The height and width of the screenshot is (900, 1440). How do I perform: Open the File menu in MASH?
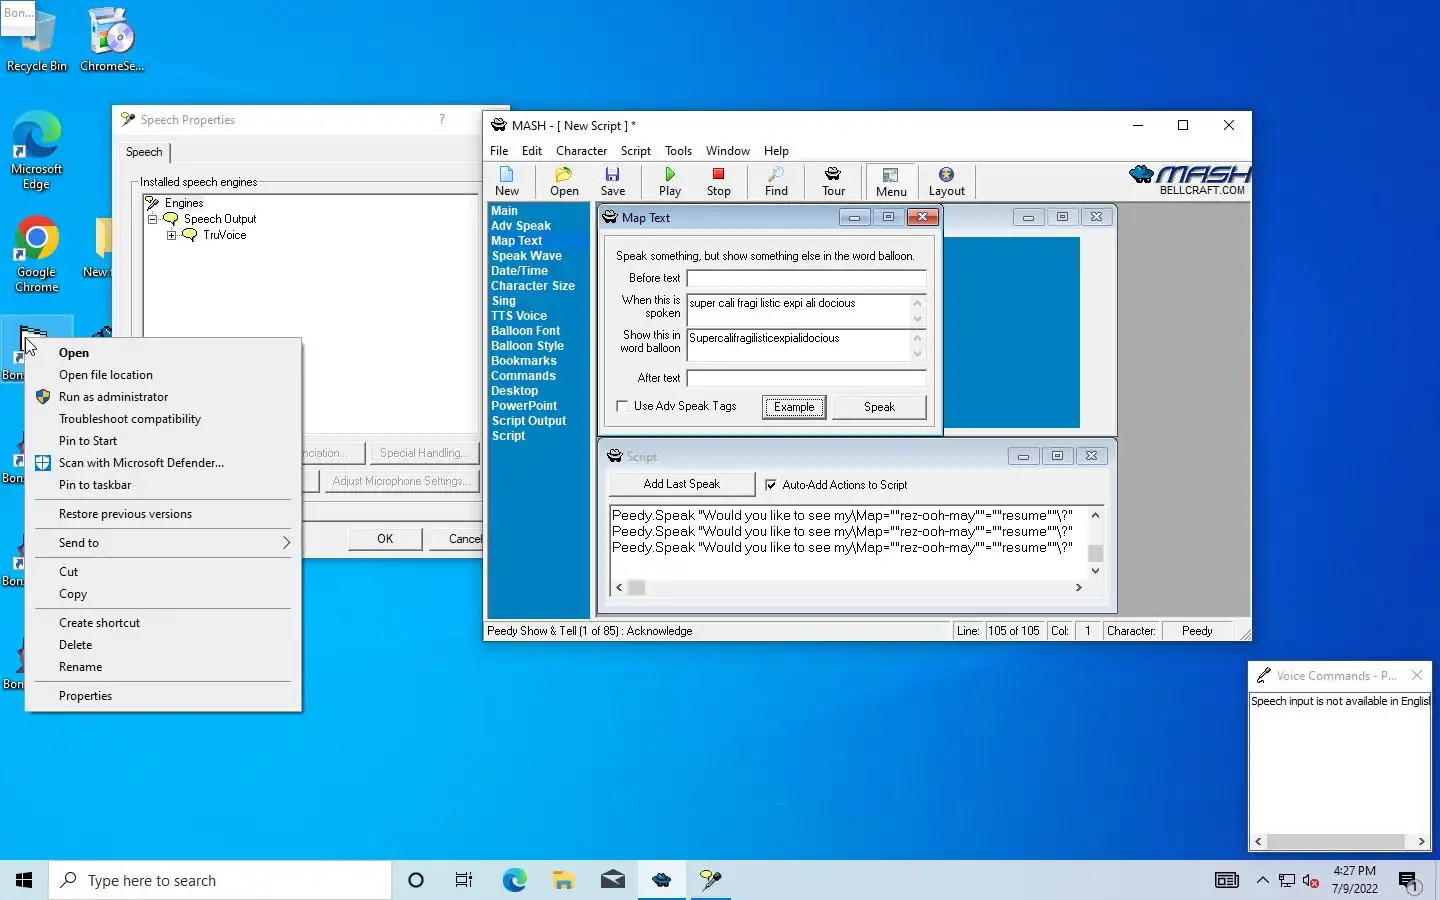point(499,151)
